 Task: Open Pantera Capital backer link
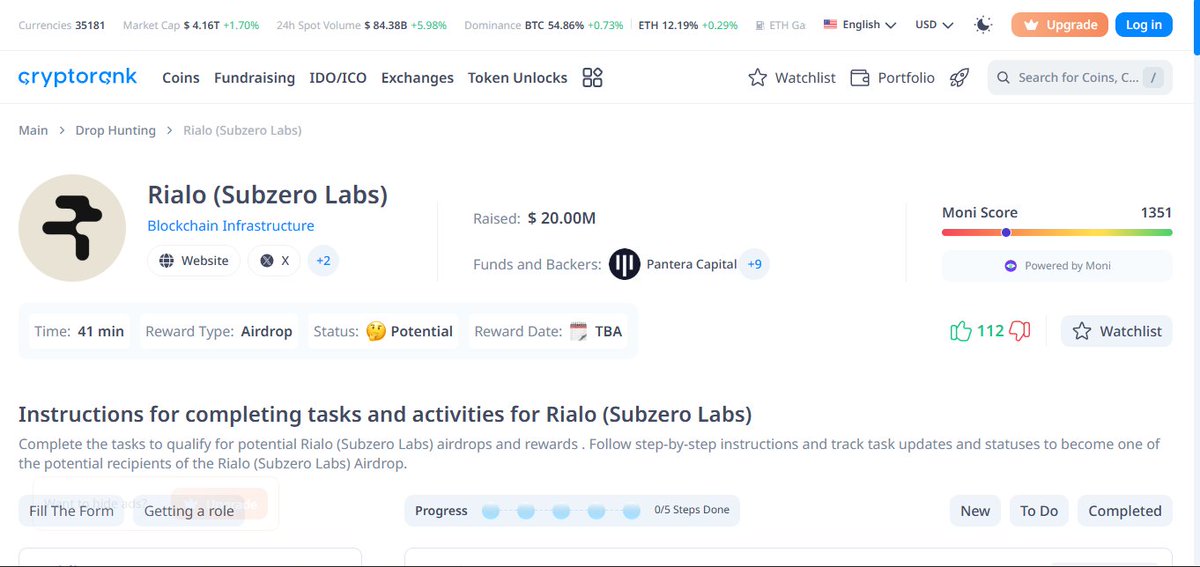(692, 264)
